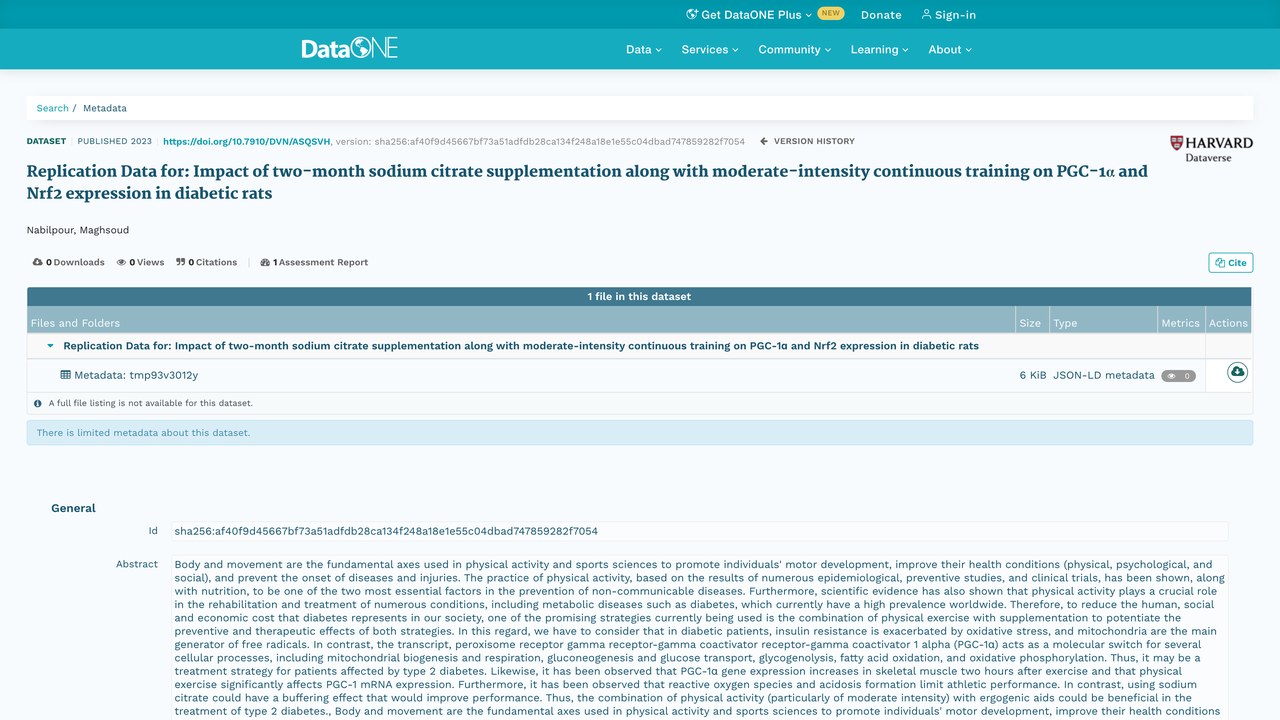Click the Metadata: tmp93v3012y file name

coord(136,375)
